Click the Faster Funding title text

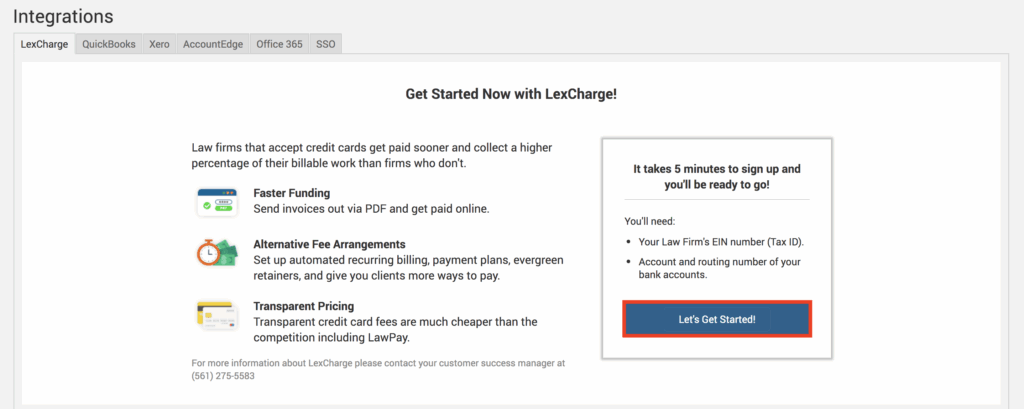click(x=292, y=193)
